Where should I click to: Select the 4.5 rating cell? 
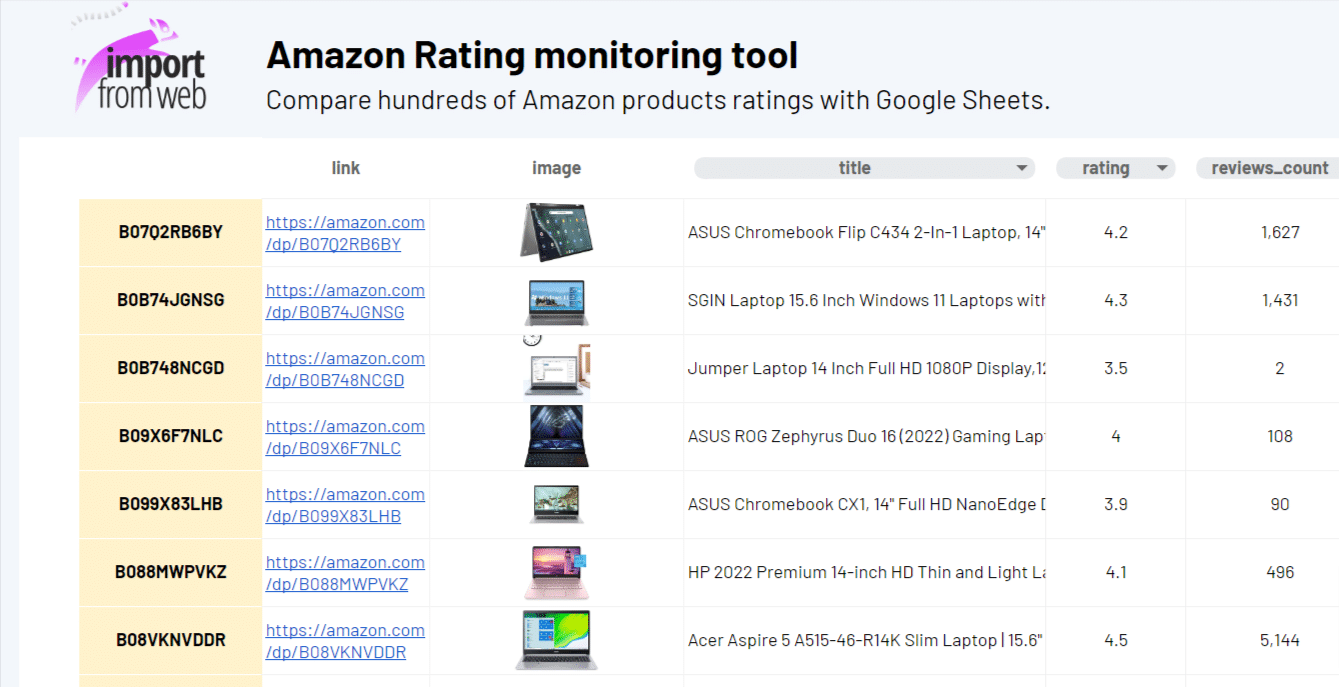click(x=1116, y=640)
